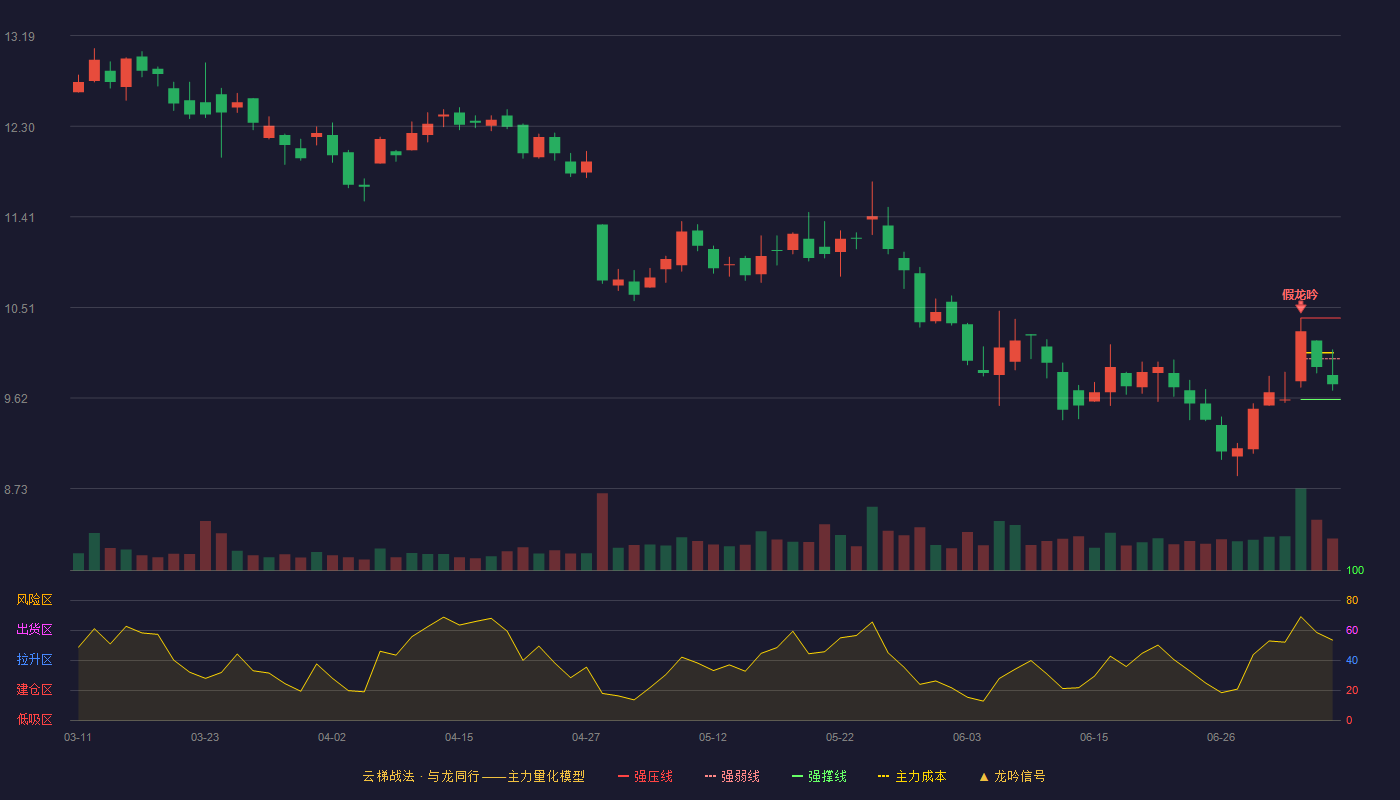Toggle the 强弱线 legend label
Image resolution: width=1400 pixels, height=800 pixels.
740,777
